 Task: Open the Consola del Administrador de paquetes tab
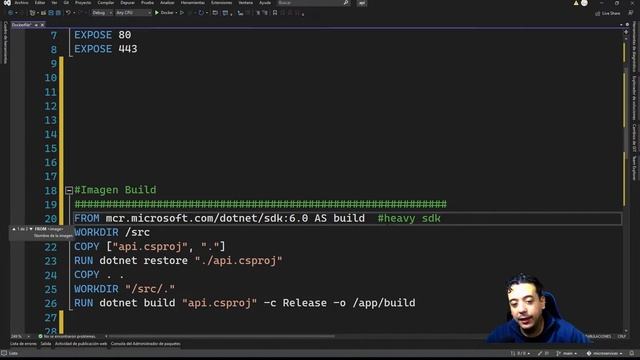145,344
